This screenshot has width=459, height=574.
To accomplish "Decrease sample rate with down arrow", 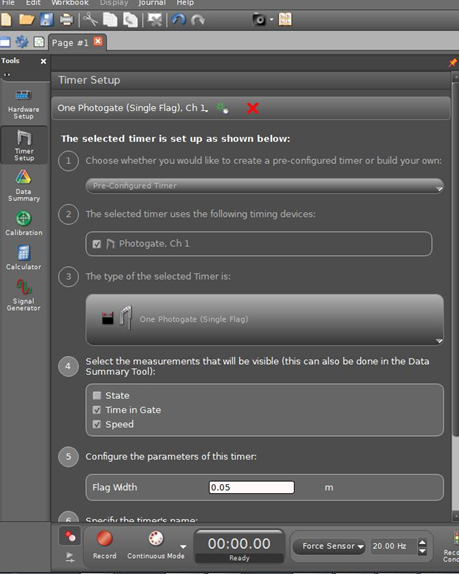I will (422, 551).
